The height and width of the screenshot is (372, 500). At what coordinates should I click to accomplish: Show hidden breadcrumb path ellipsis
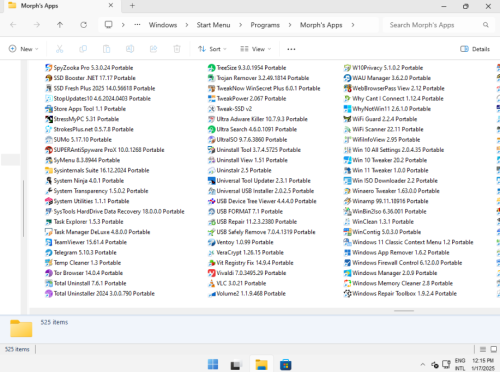(137, 25)
